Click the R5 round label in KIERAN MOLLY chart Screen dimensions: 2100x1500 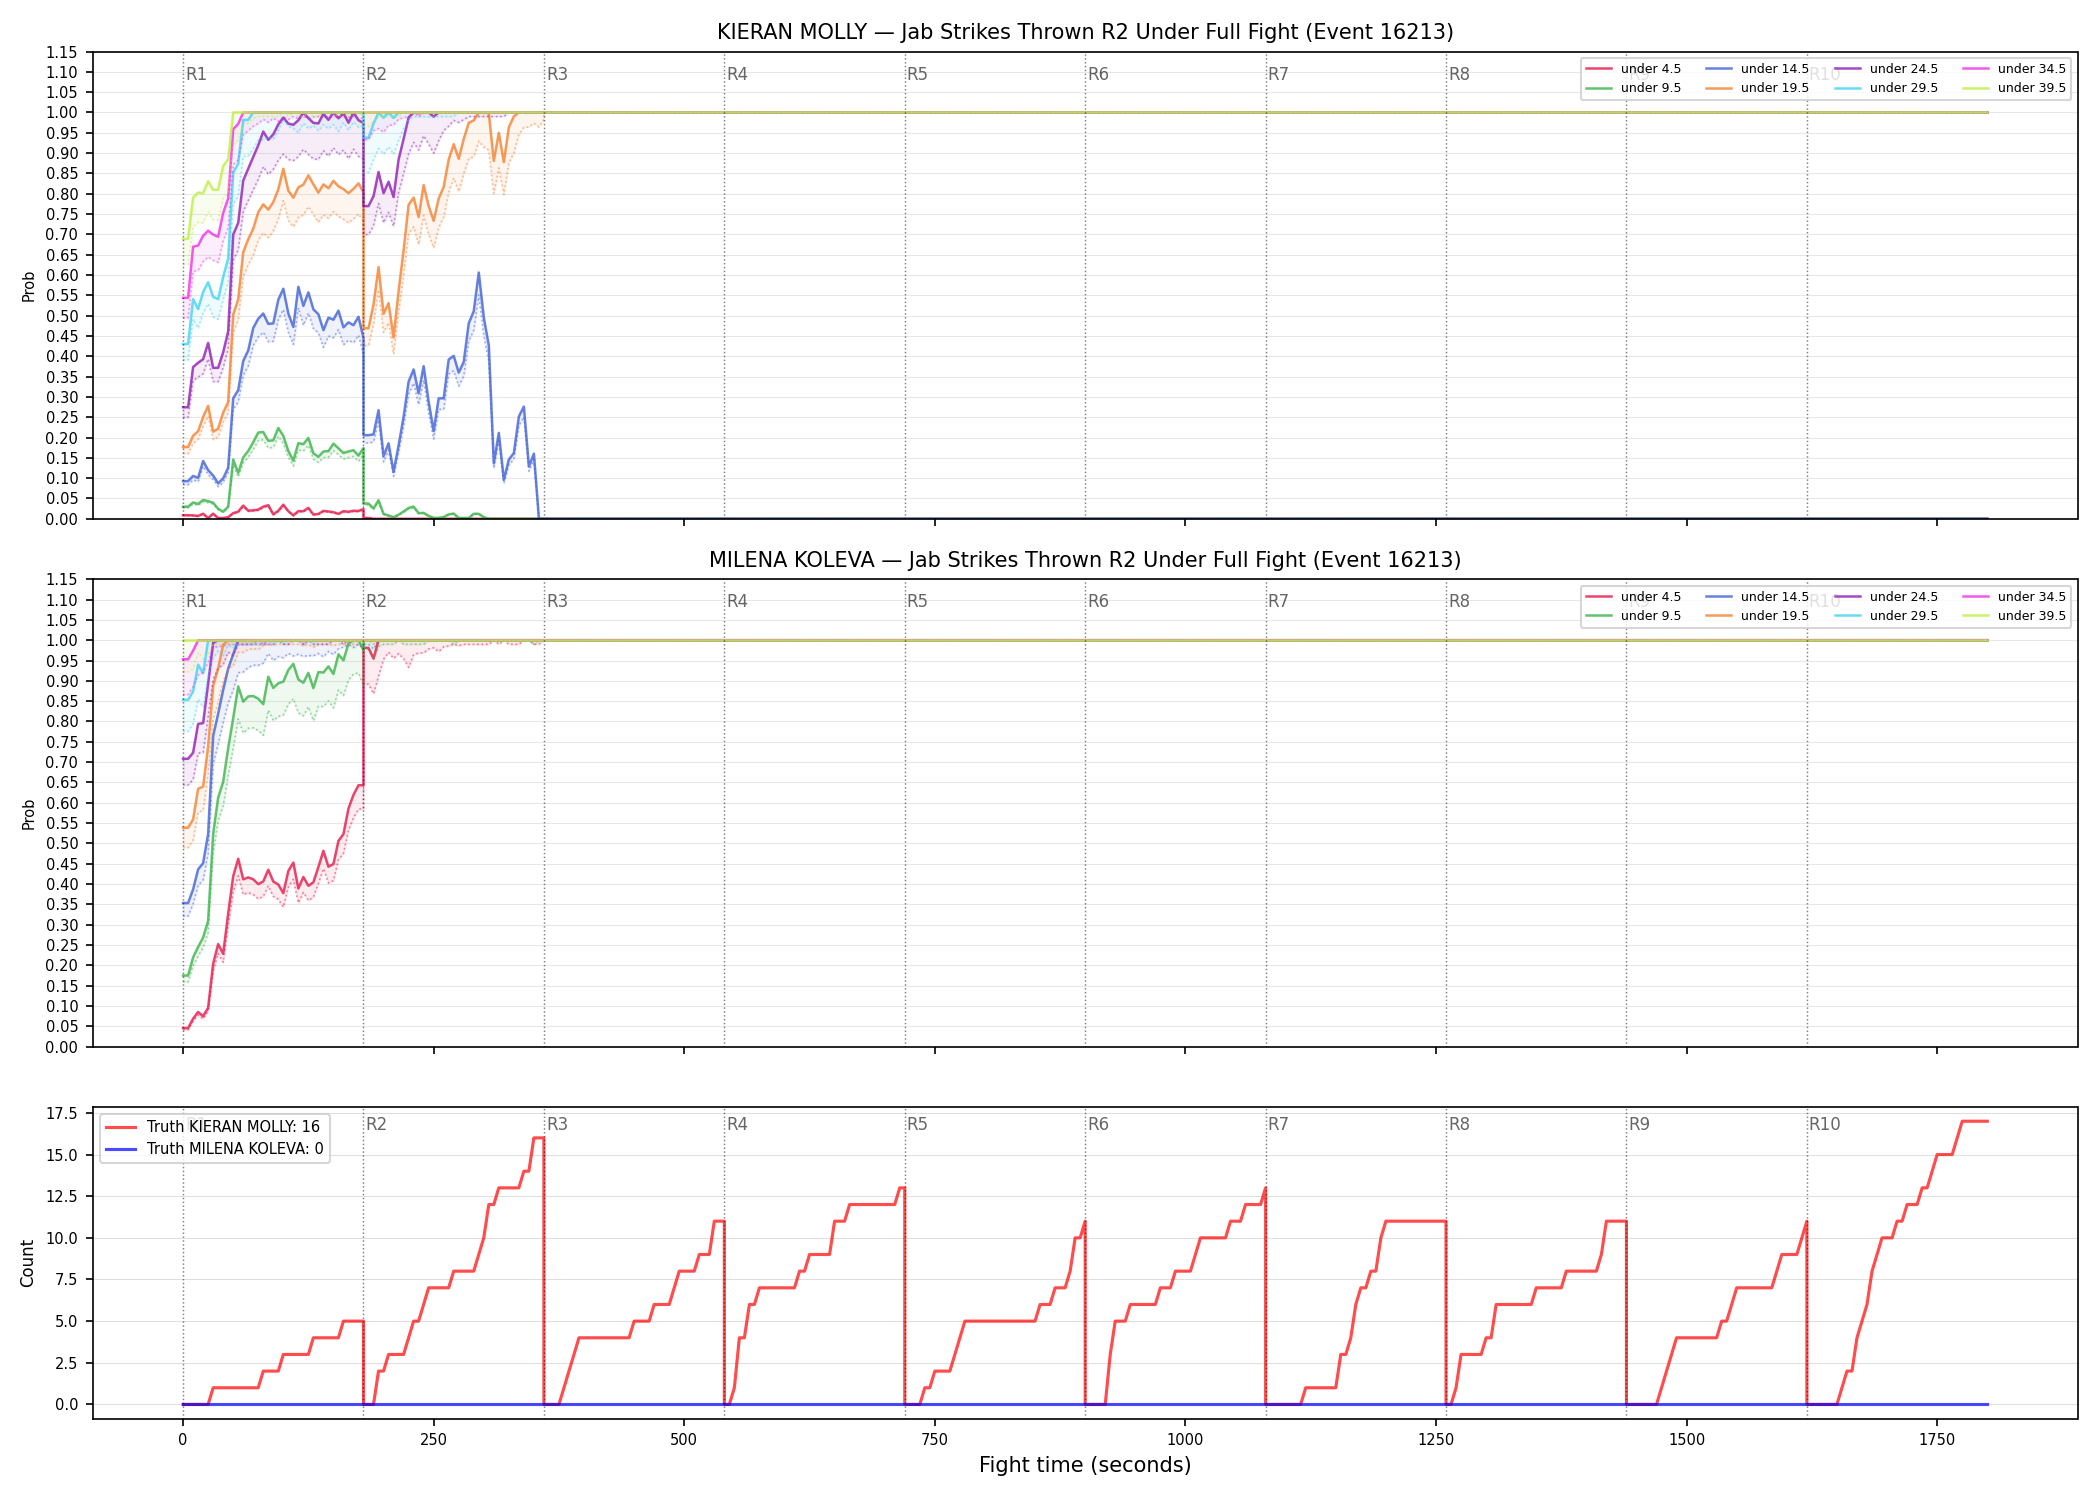tap(917, 74)
